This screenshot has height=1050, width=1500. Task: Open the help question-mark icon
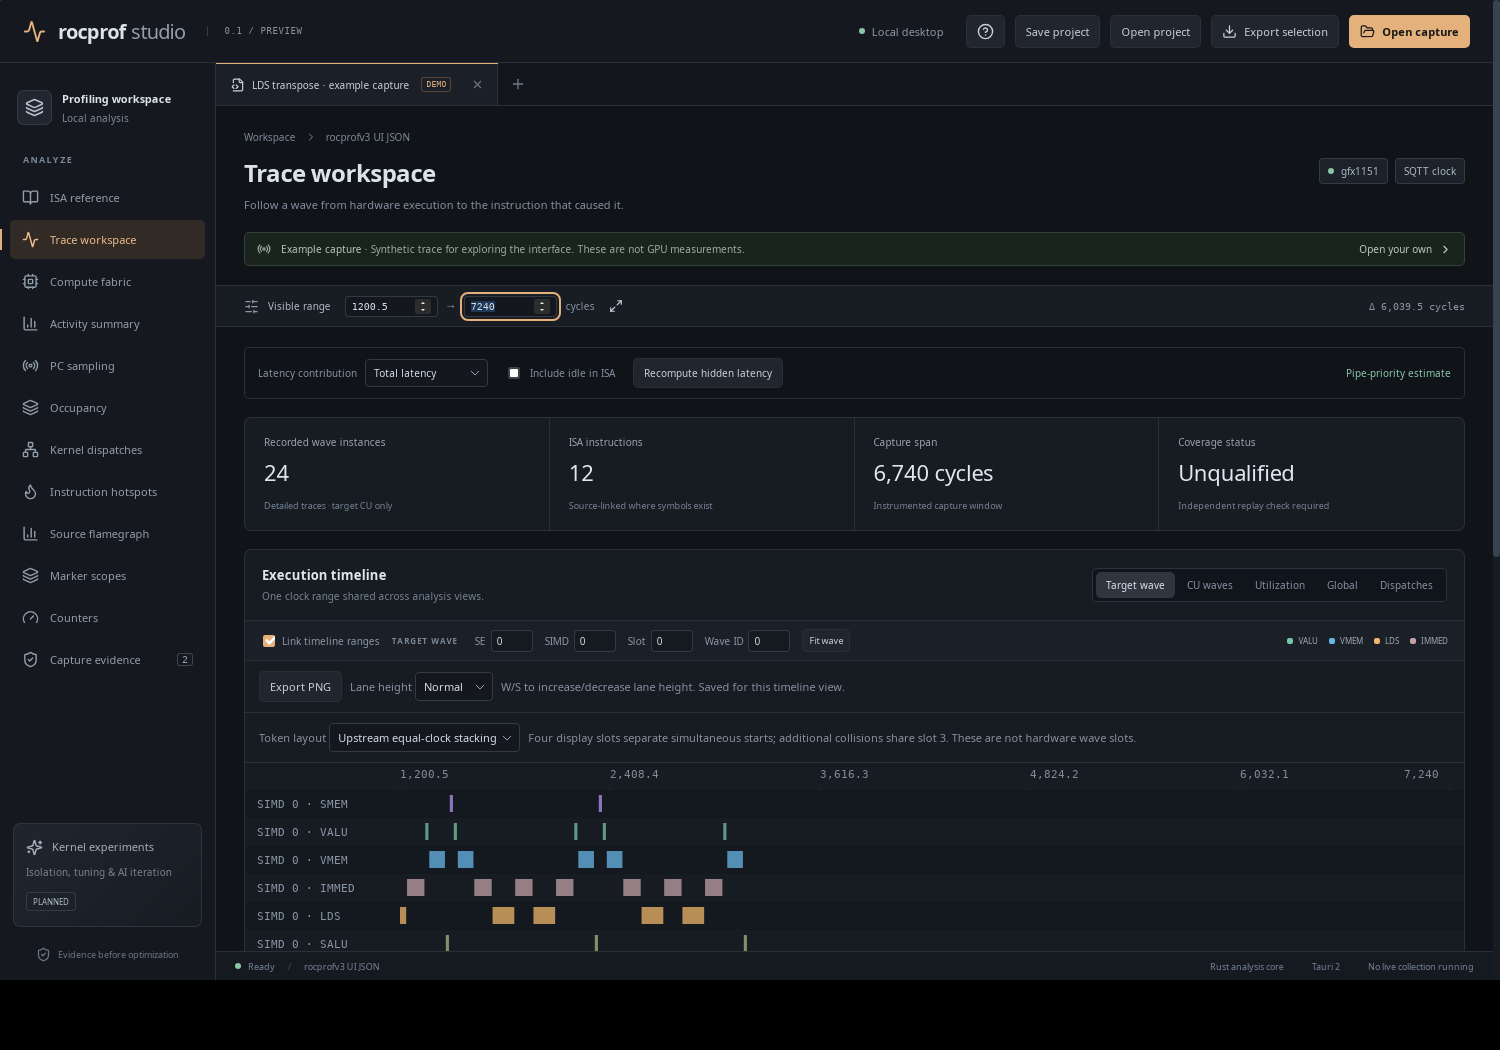(985, 32)
